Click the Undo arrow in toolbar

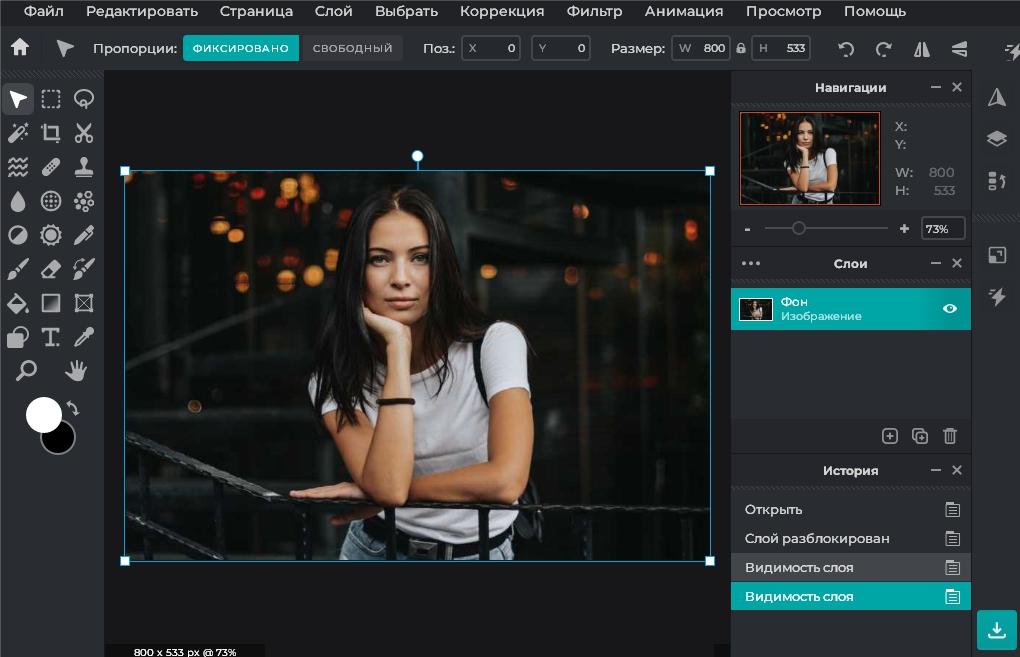[846, 49]
